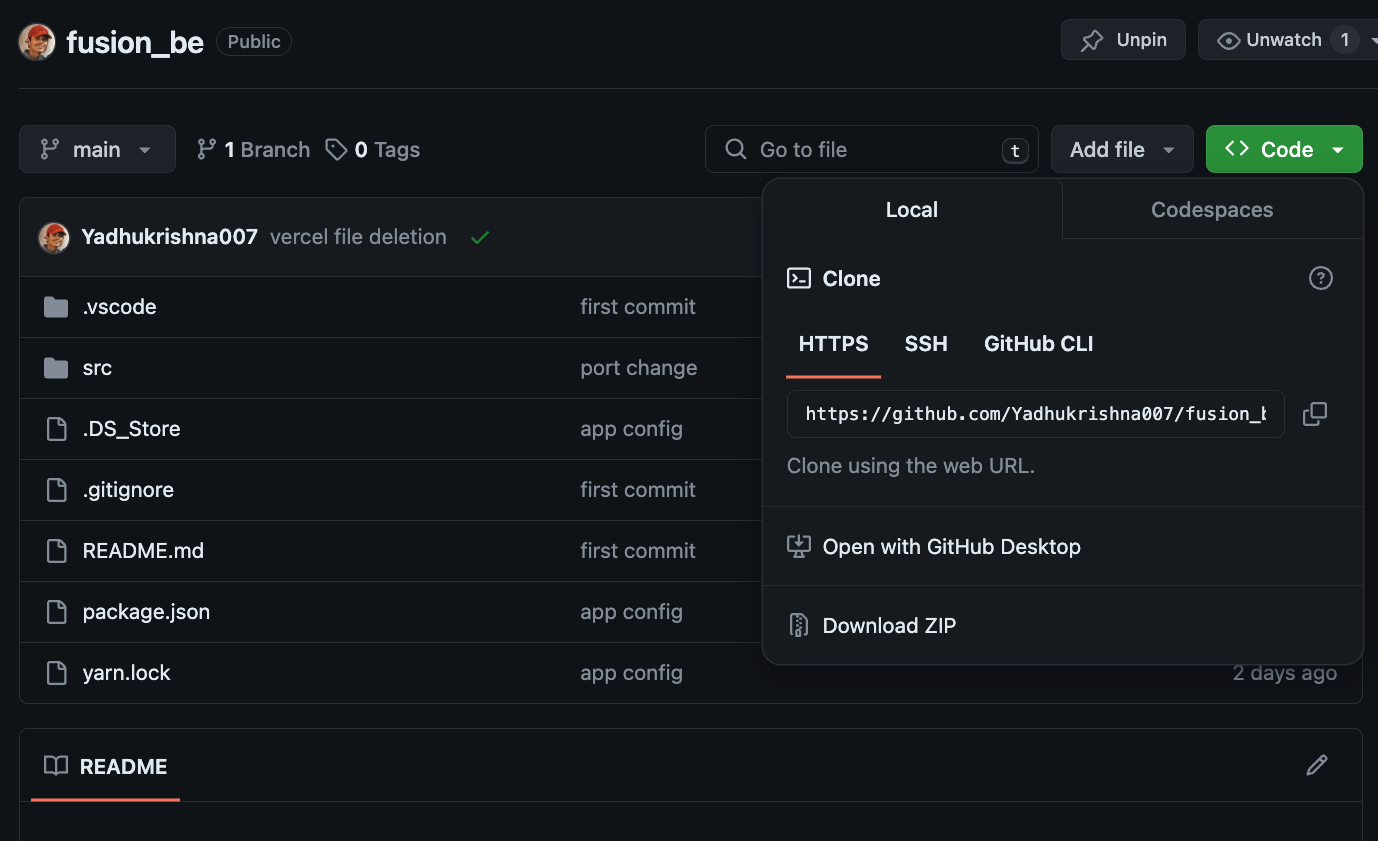Click the file icon for .DS_Store
Image resolution: width=1378 pixels, height=841 pixels.
[x=57, y=429]
